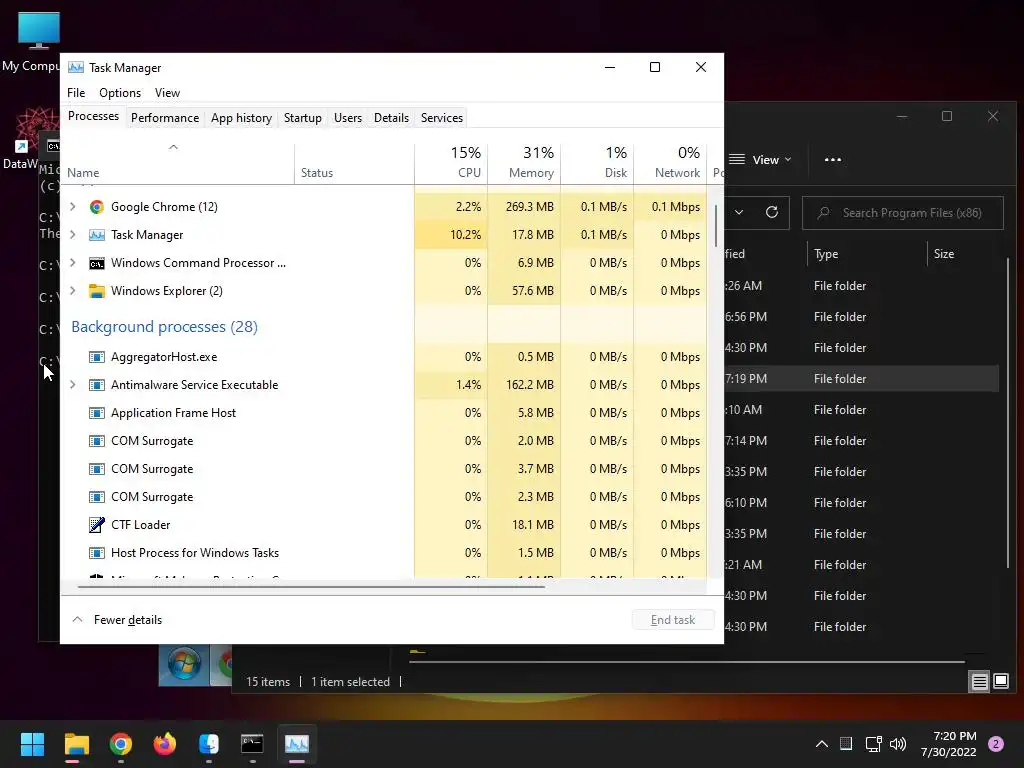
Task: Switch to the Users tab
Action: pos(347,118)
